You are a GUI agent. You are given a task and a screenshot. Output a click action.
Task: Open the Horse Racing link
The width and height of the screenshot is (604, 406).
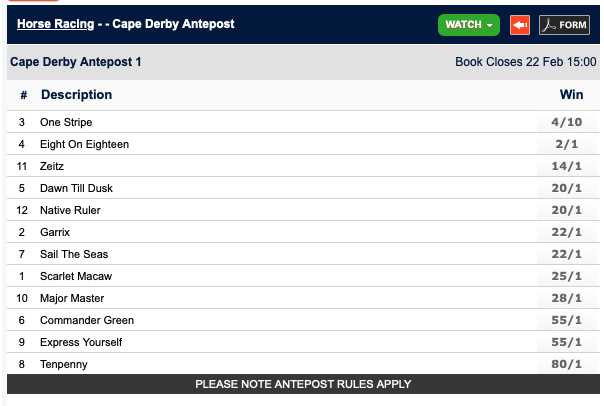[56, 24]
